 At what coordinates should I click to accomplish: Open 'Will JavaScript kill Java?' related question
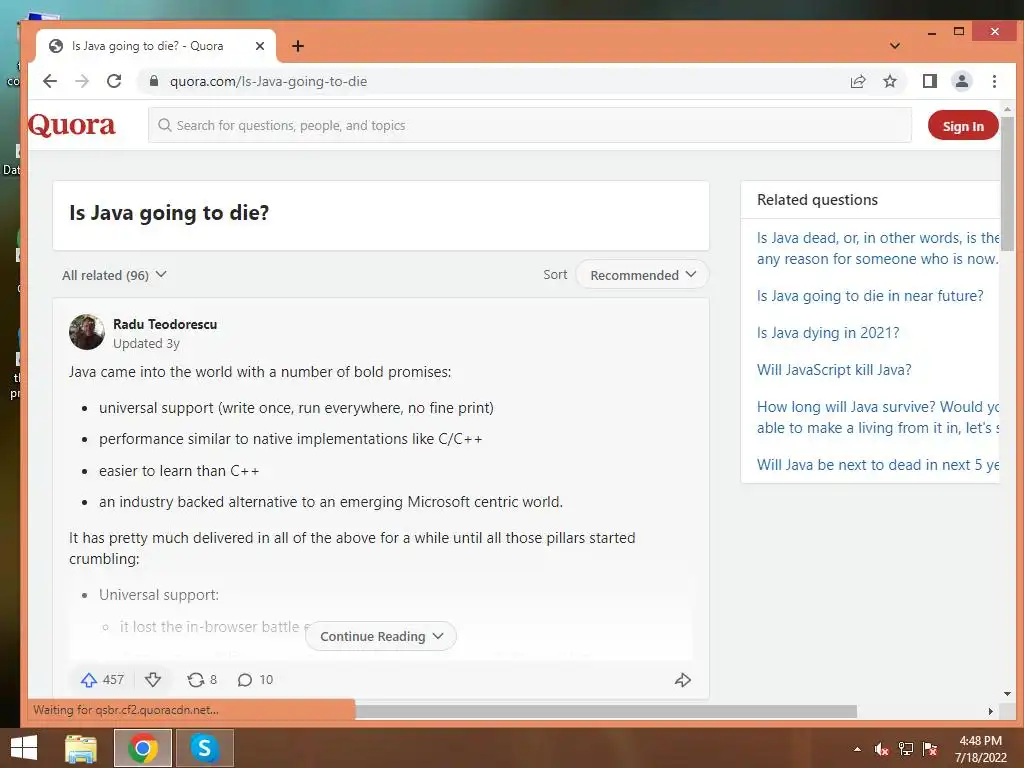click(834, 370)
